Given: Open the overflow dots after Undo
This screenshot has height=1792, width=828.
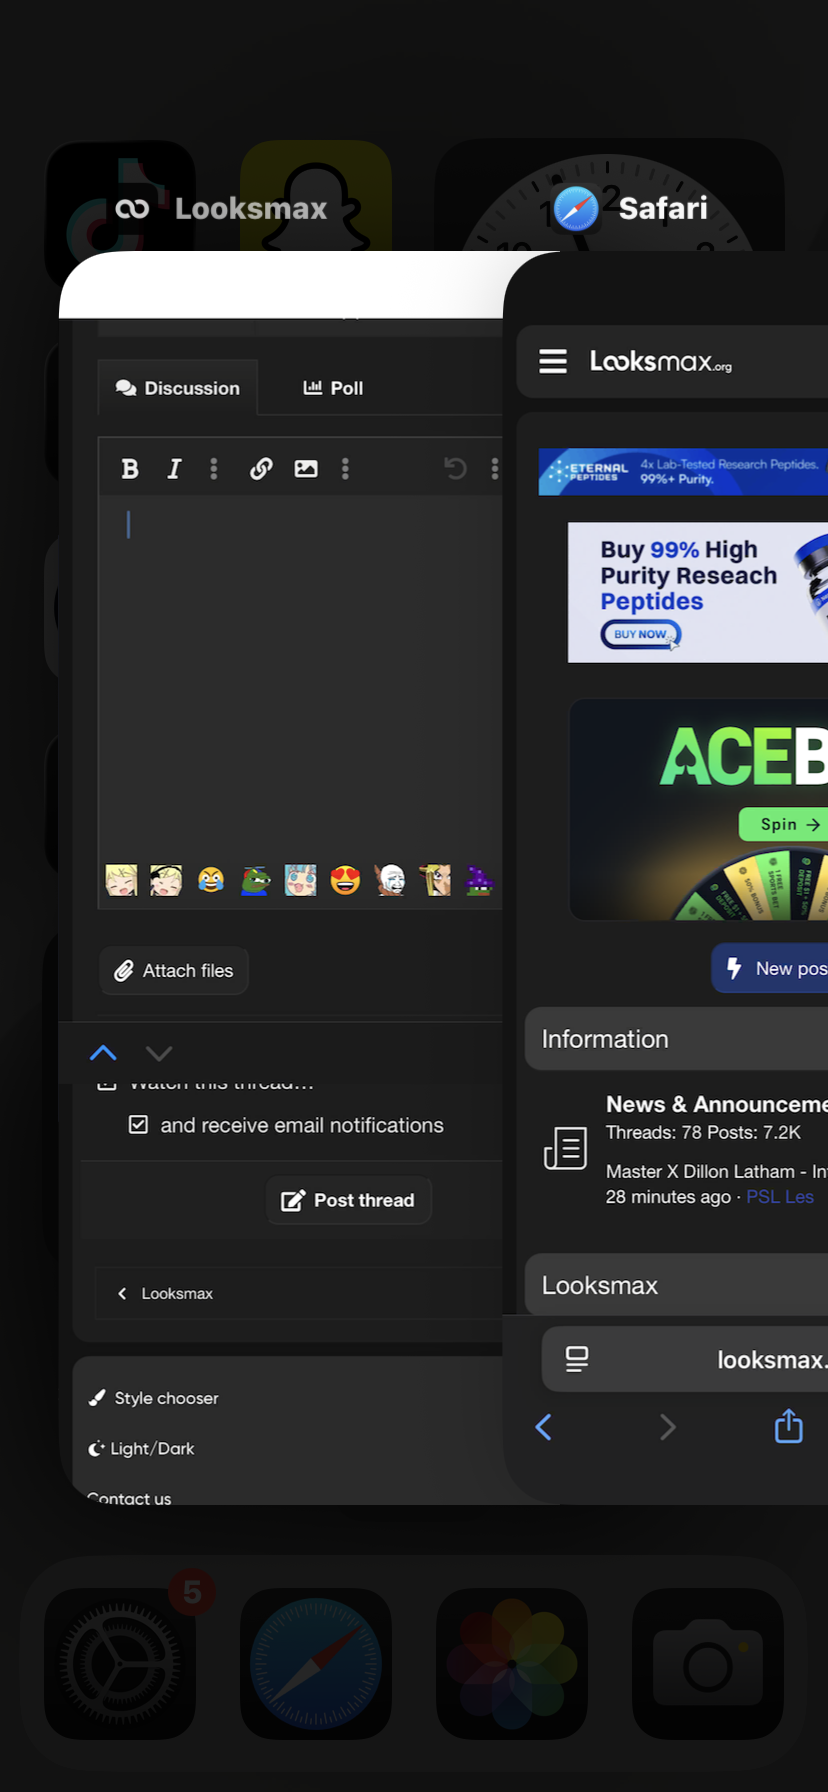Looking at the screenshot, I should pyautogui.click(x=494, y=469).
